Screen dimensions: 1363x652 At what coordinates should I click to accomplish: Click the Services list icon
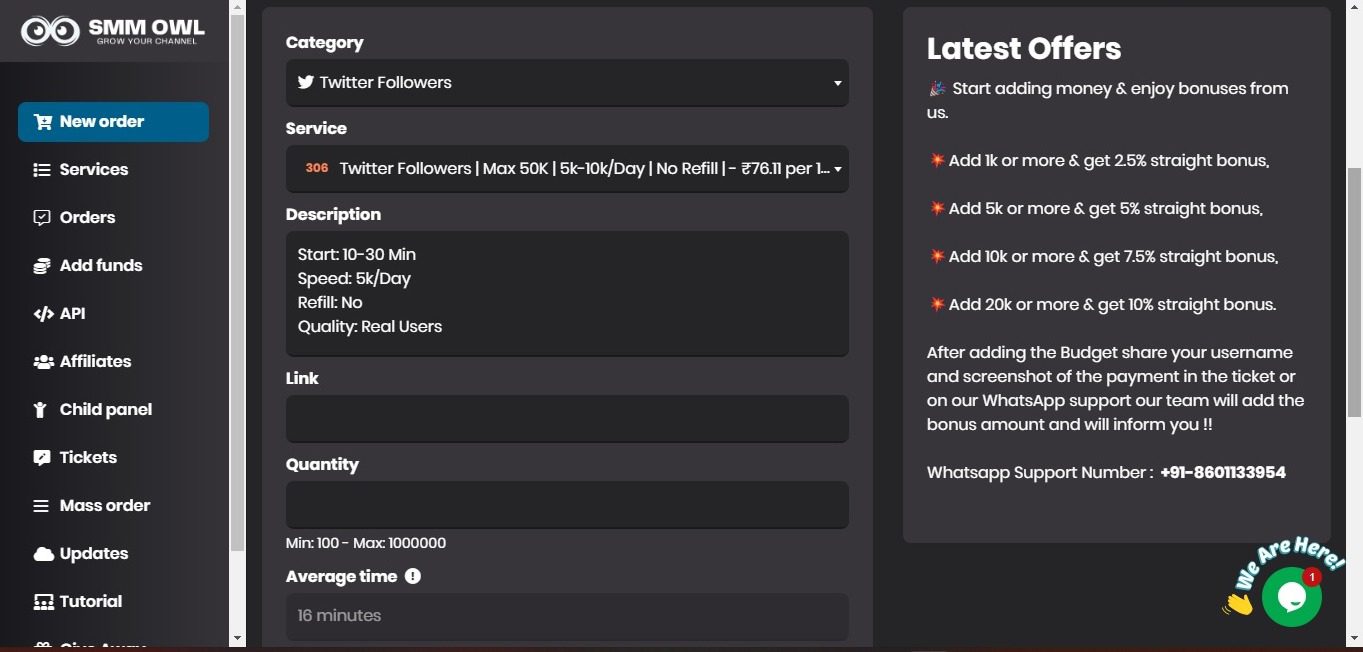click(x=41, y=169)
